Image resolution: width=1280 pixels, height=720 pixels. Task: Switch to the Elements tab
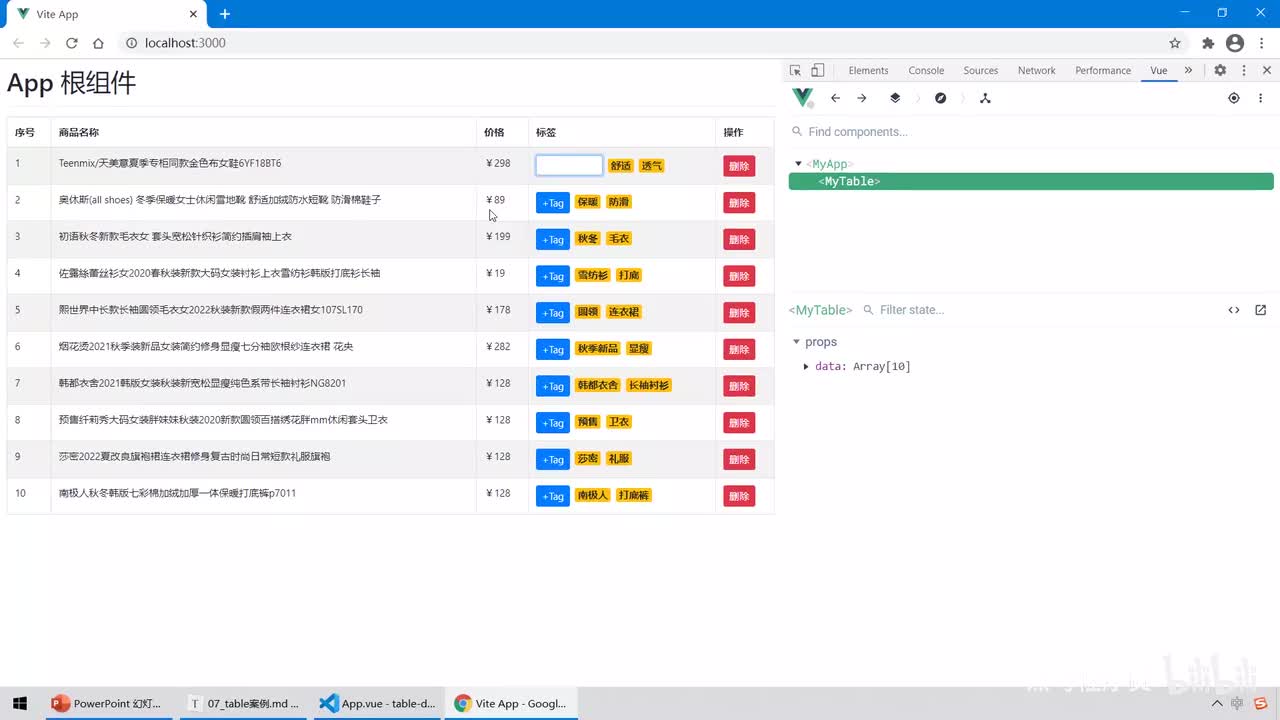click(868, 70)
